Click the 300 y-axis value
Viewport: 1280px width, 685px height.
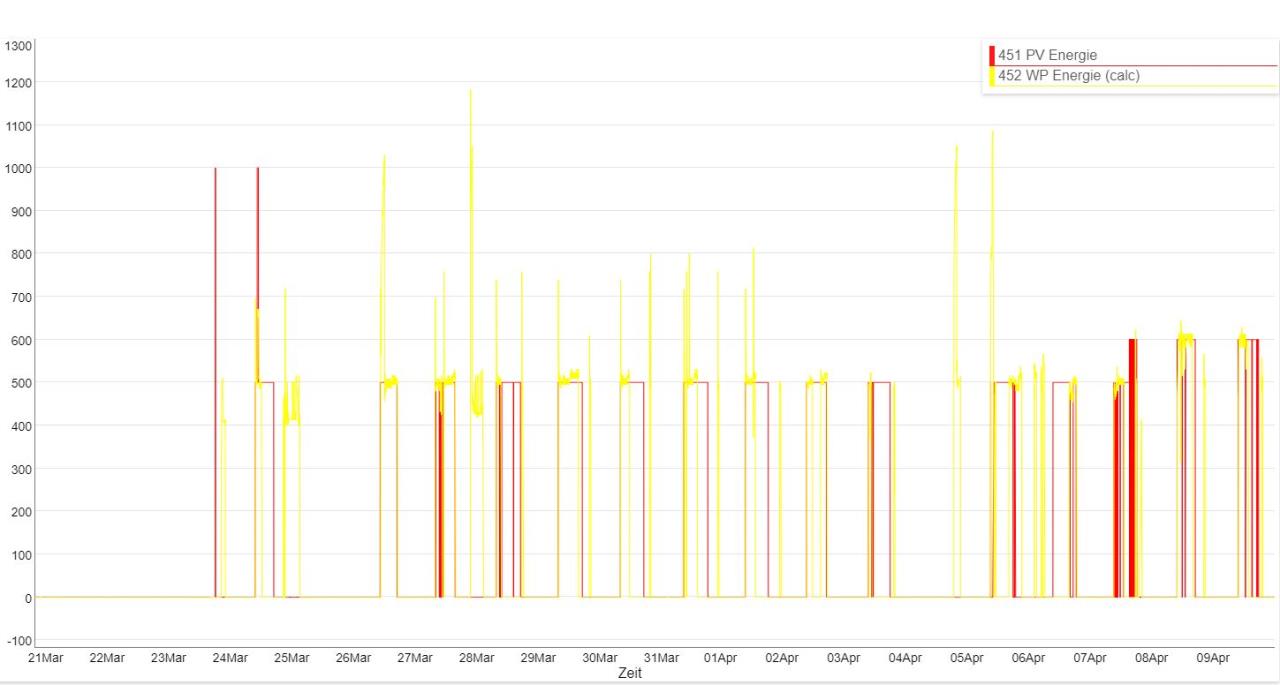tap(22, 469)
